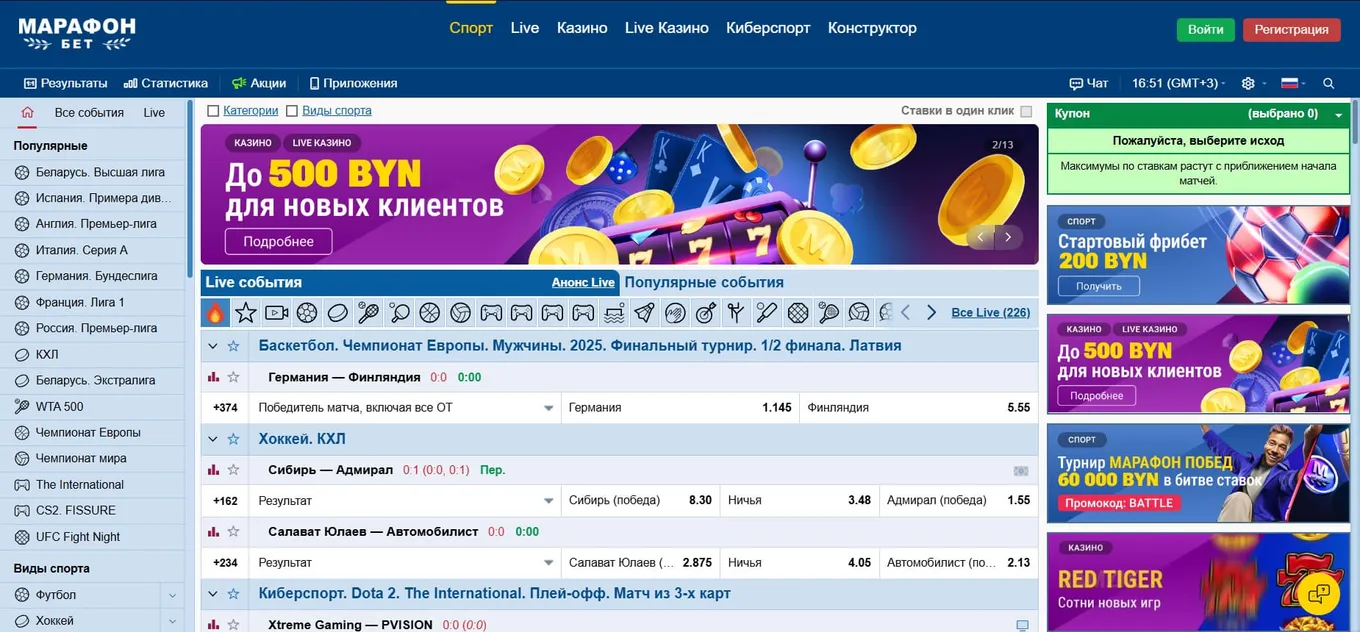Enable Ставки в один клик checkbox
Image resolution: width=1360 pixels, height=632 pixels.
pyautogui.click(x=1026, y=112)
